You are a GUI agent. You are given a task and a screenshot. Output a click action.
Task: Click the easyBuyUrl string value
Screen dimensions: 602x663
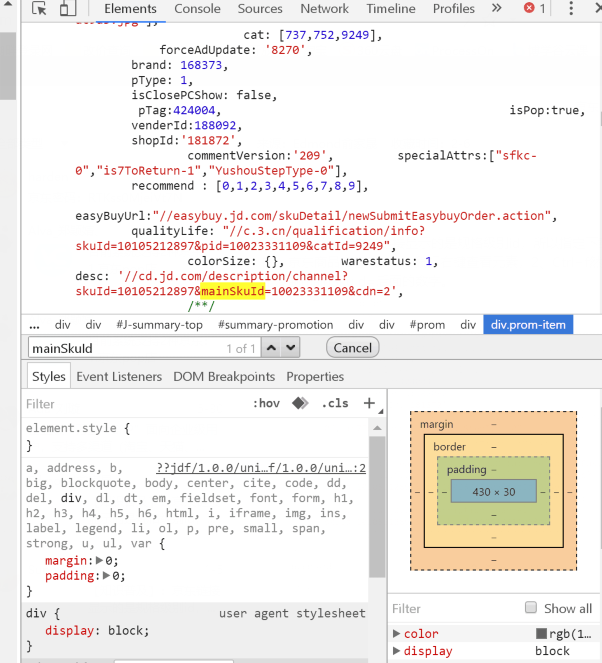pos(351,216)
